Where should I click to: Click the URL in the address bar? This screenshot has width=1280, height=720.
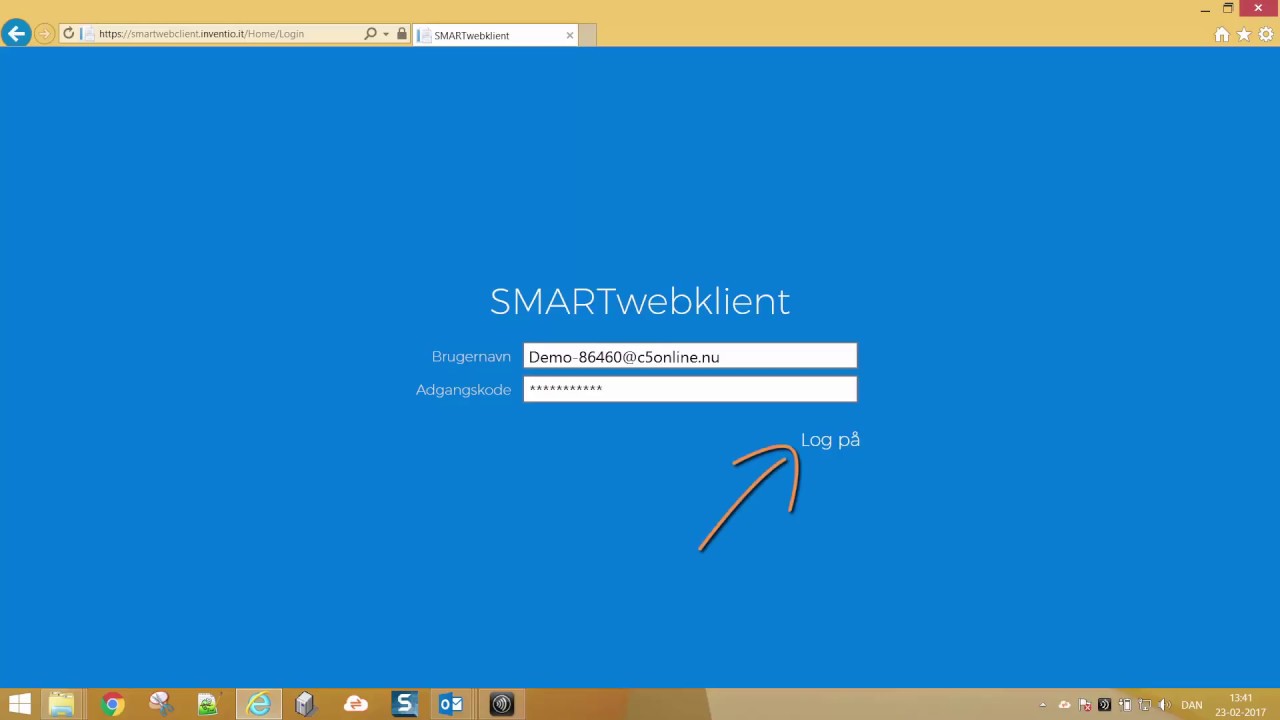[201, 34]
